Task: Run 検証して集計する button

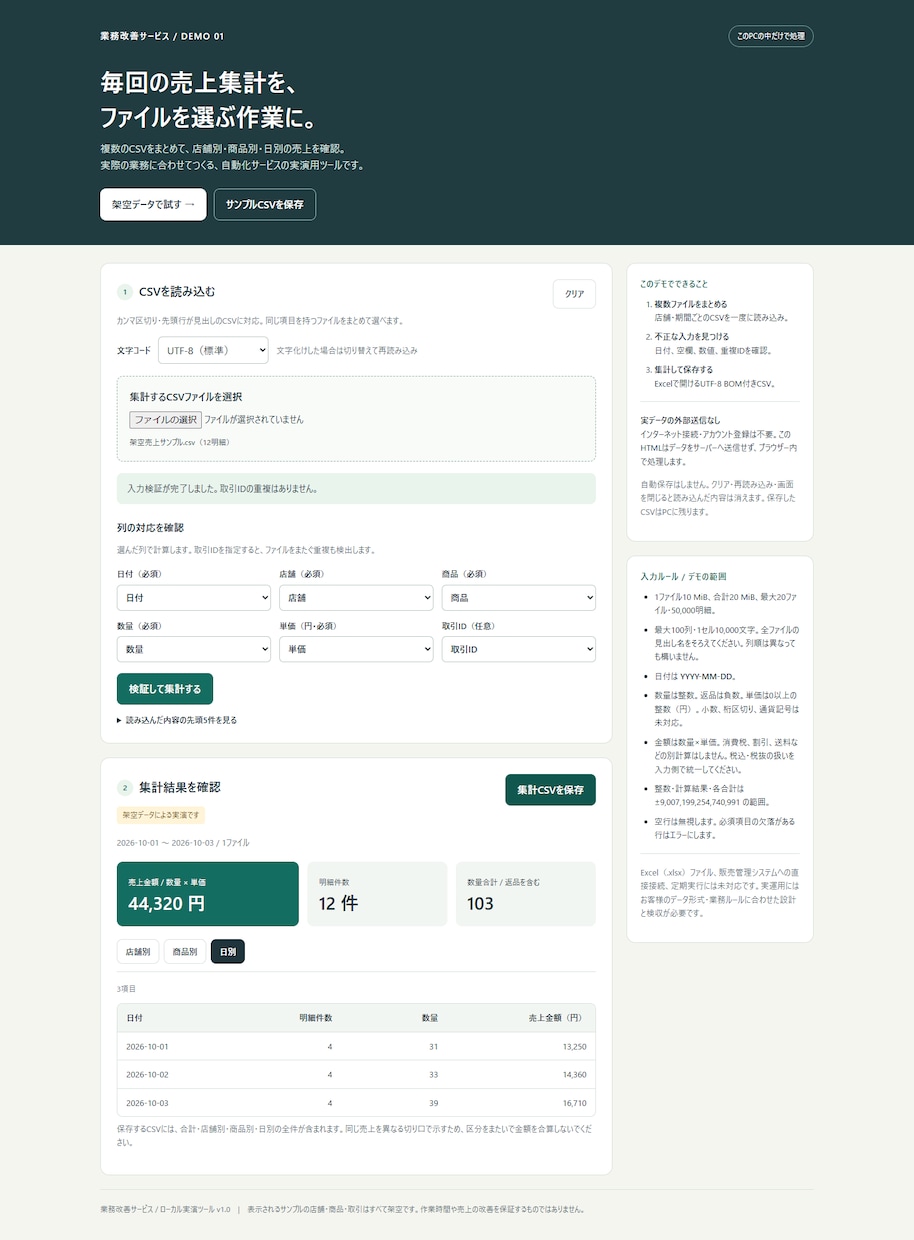Action: coord(165,689)
